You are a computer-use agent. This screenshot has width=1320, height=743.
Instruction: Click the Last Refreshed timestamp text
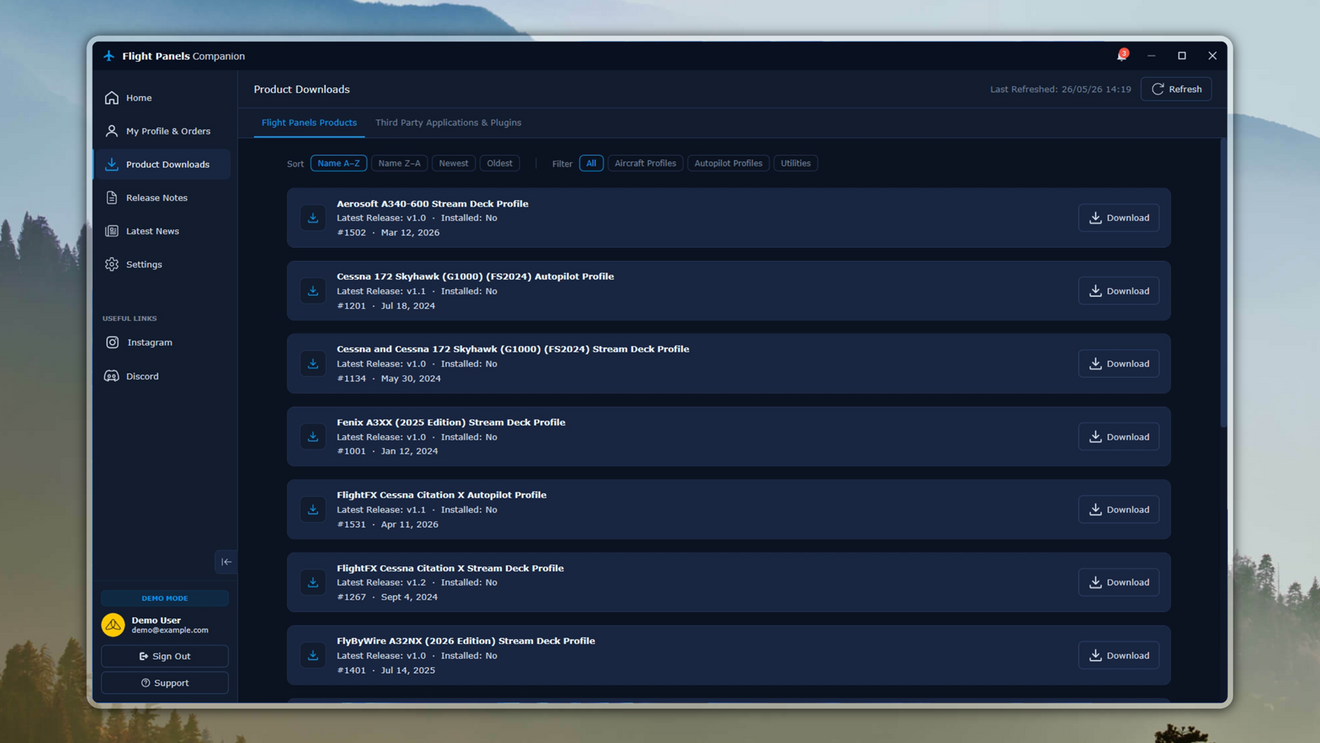pos(1061,89)
